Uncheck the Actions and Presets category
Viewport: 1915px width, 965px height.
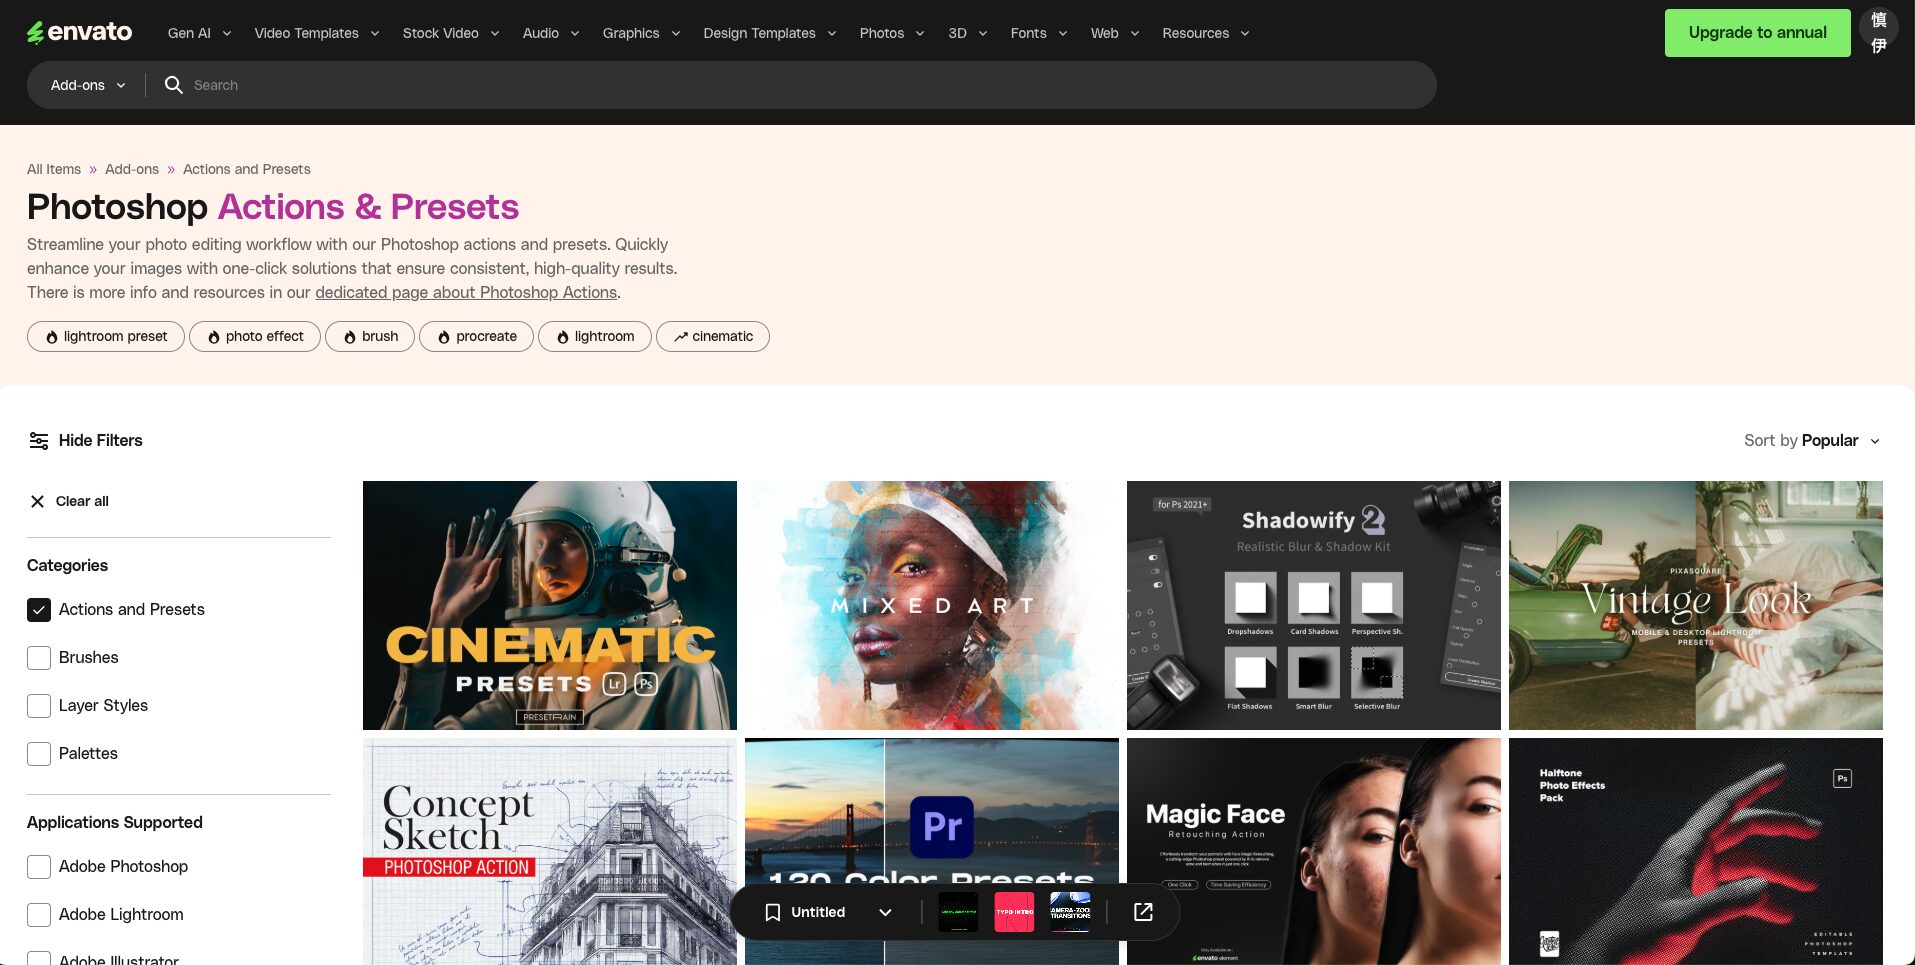click(39, 609)
